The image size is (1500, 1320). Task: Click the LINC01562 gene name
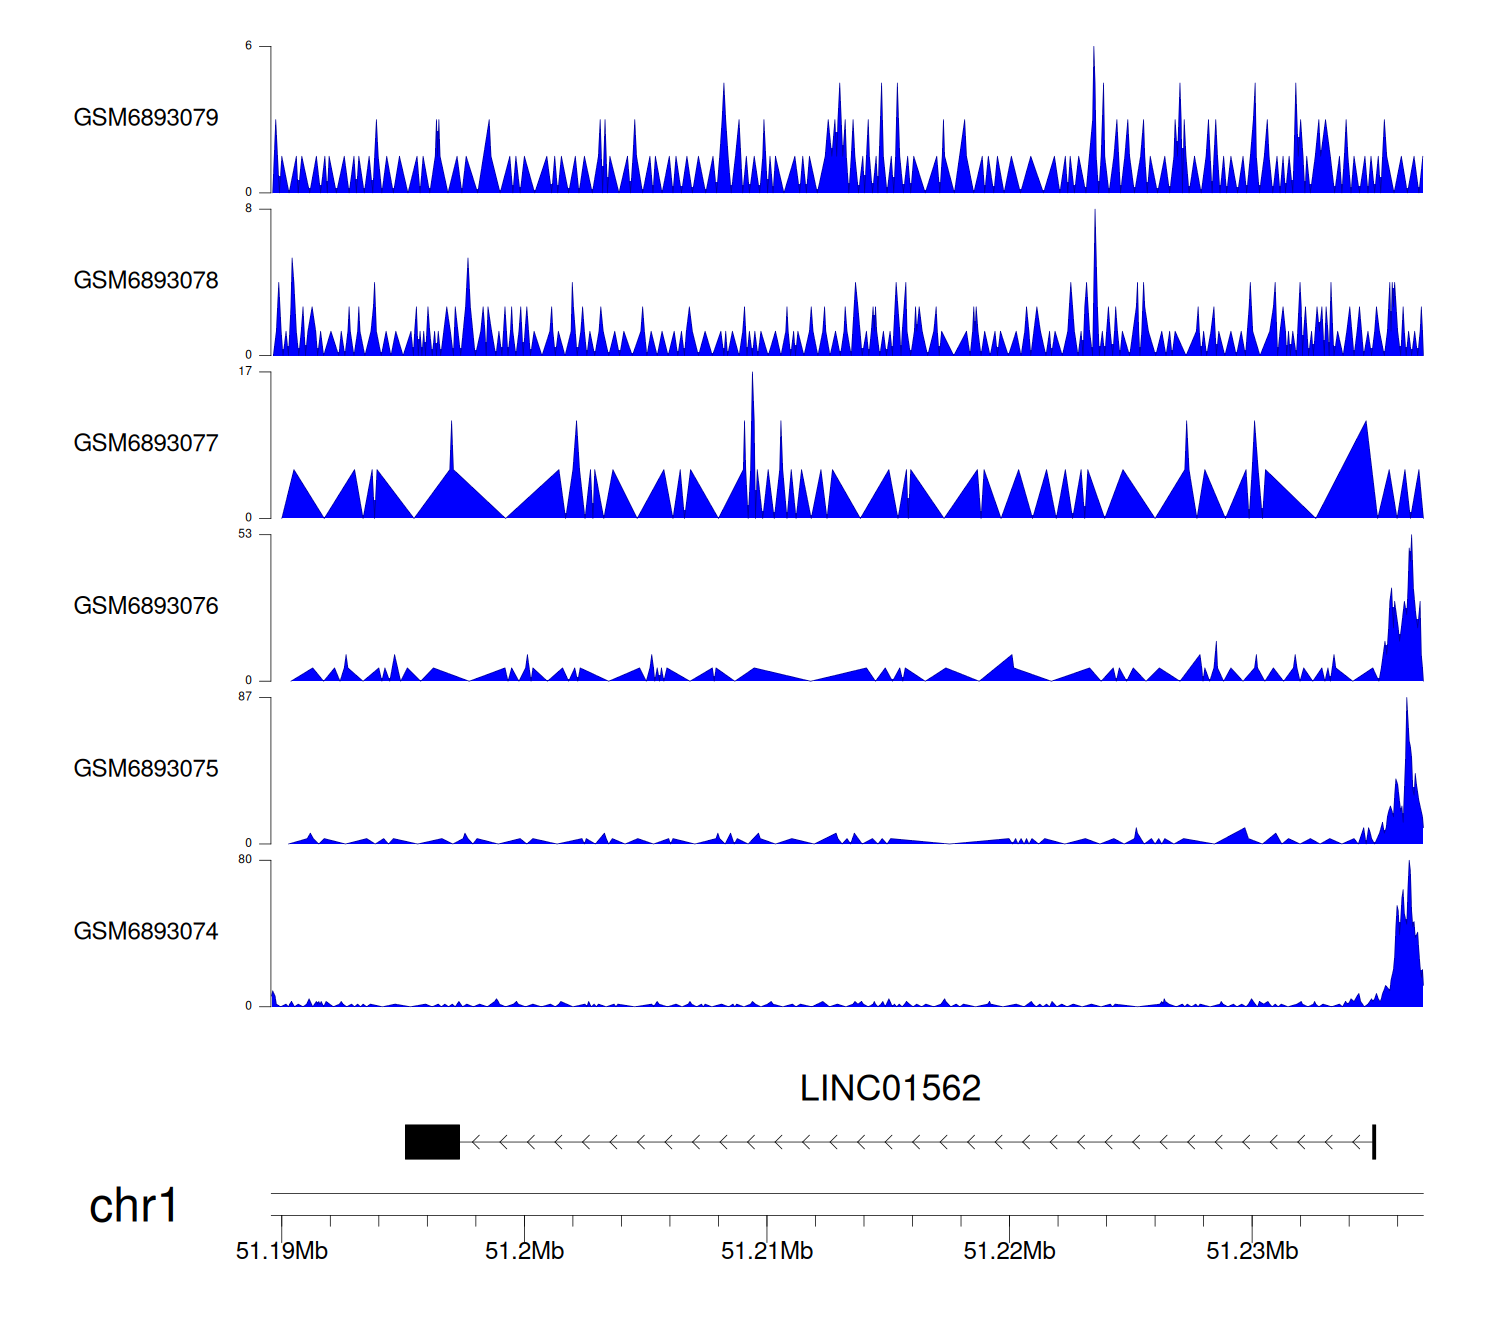click(x=890, y=1088)
